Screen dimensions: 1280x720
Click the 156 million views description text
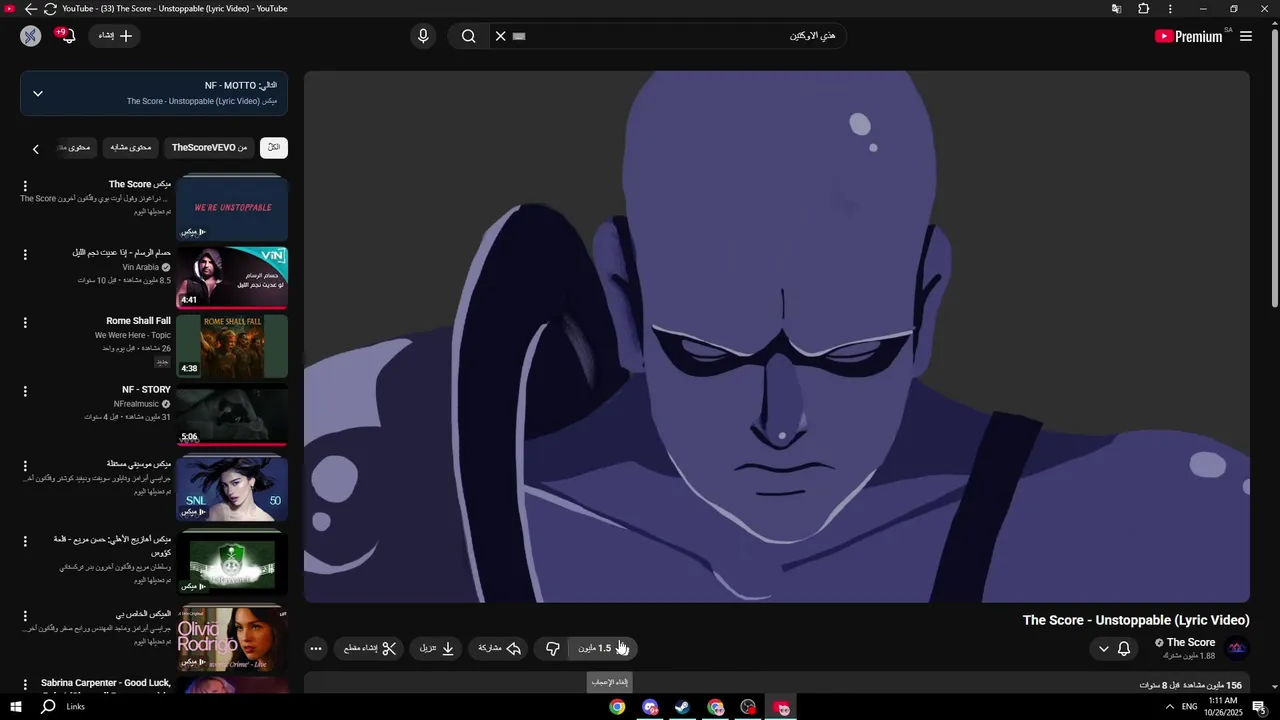[1190, 685]
